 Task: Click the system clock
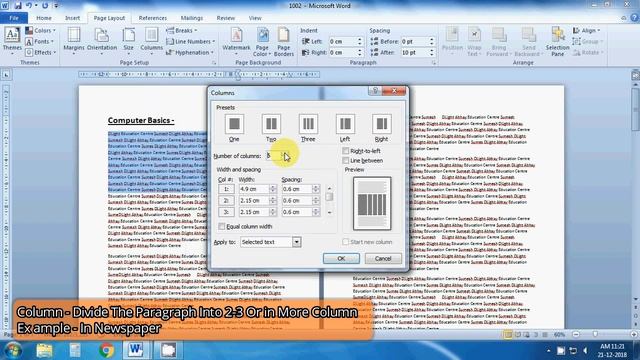pos(612,351)
